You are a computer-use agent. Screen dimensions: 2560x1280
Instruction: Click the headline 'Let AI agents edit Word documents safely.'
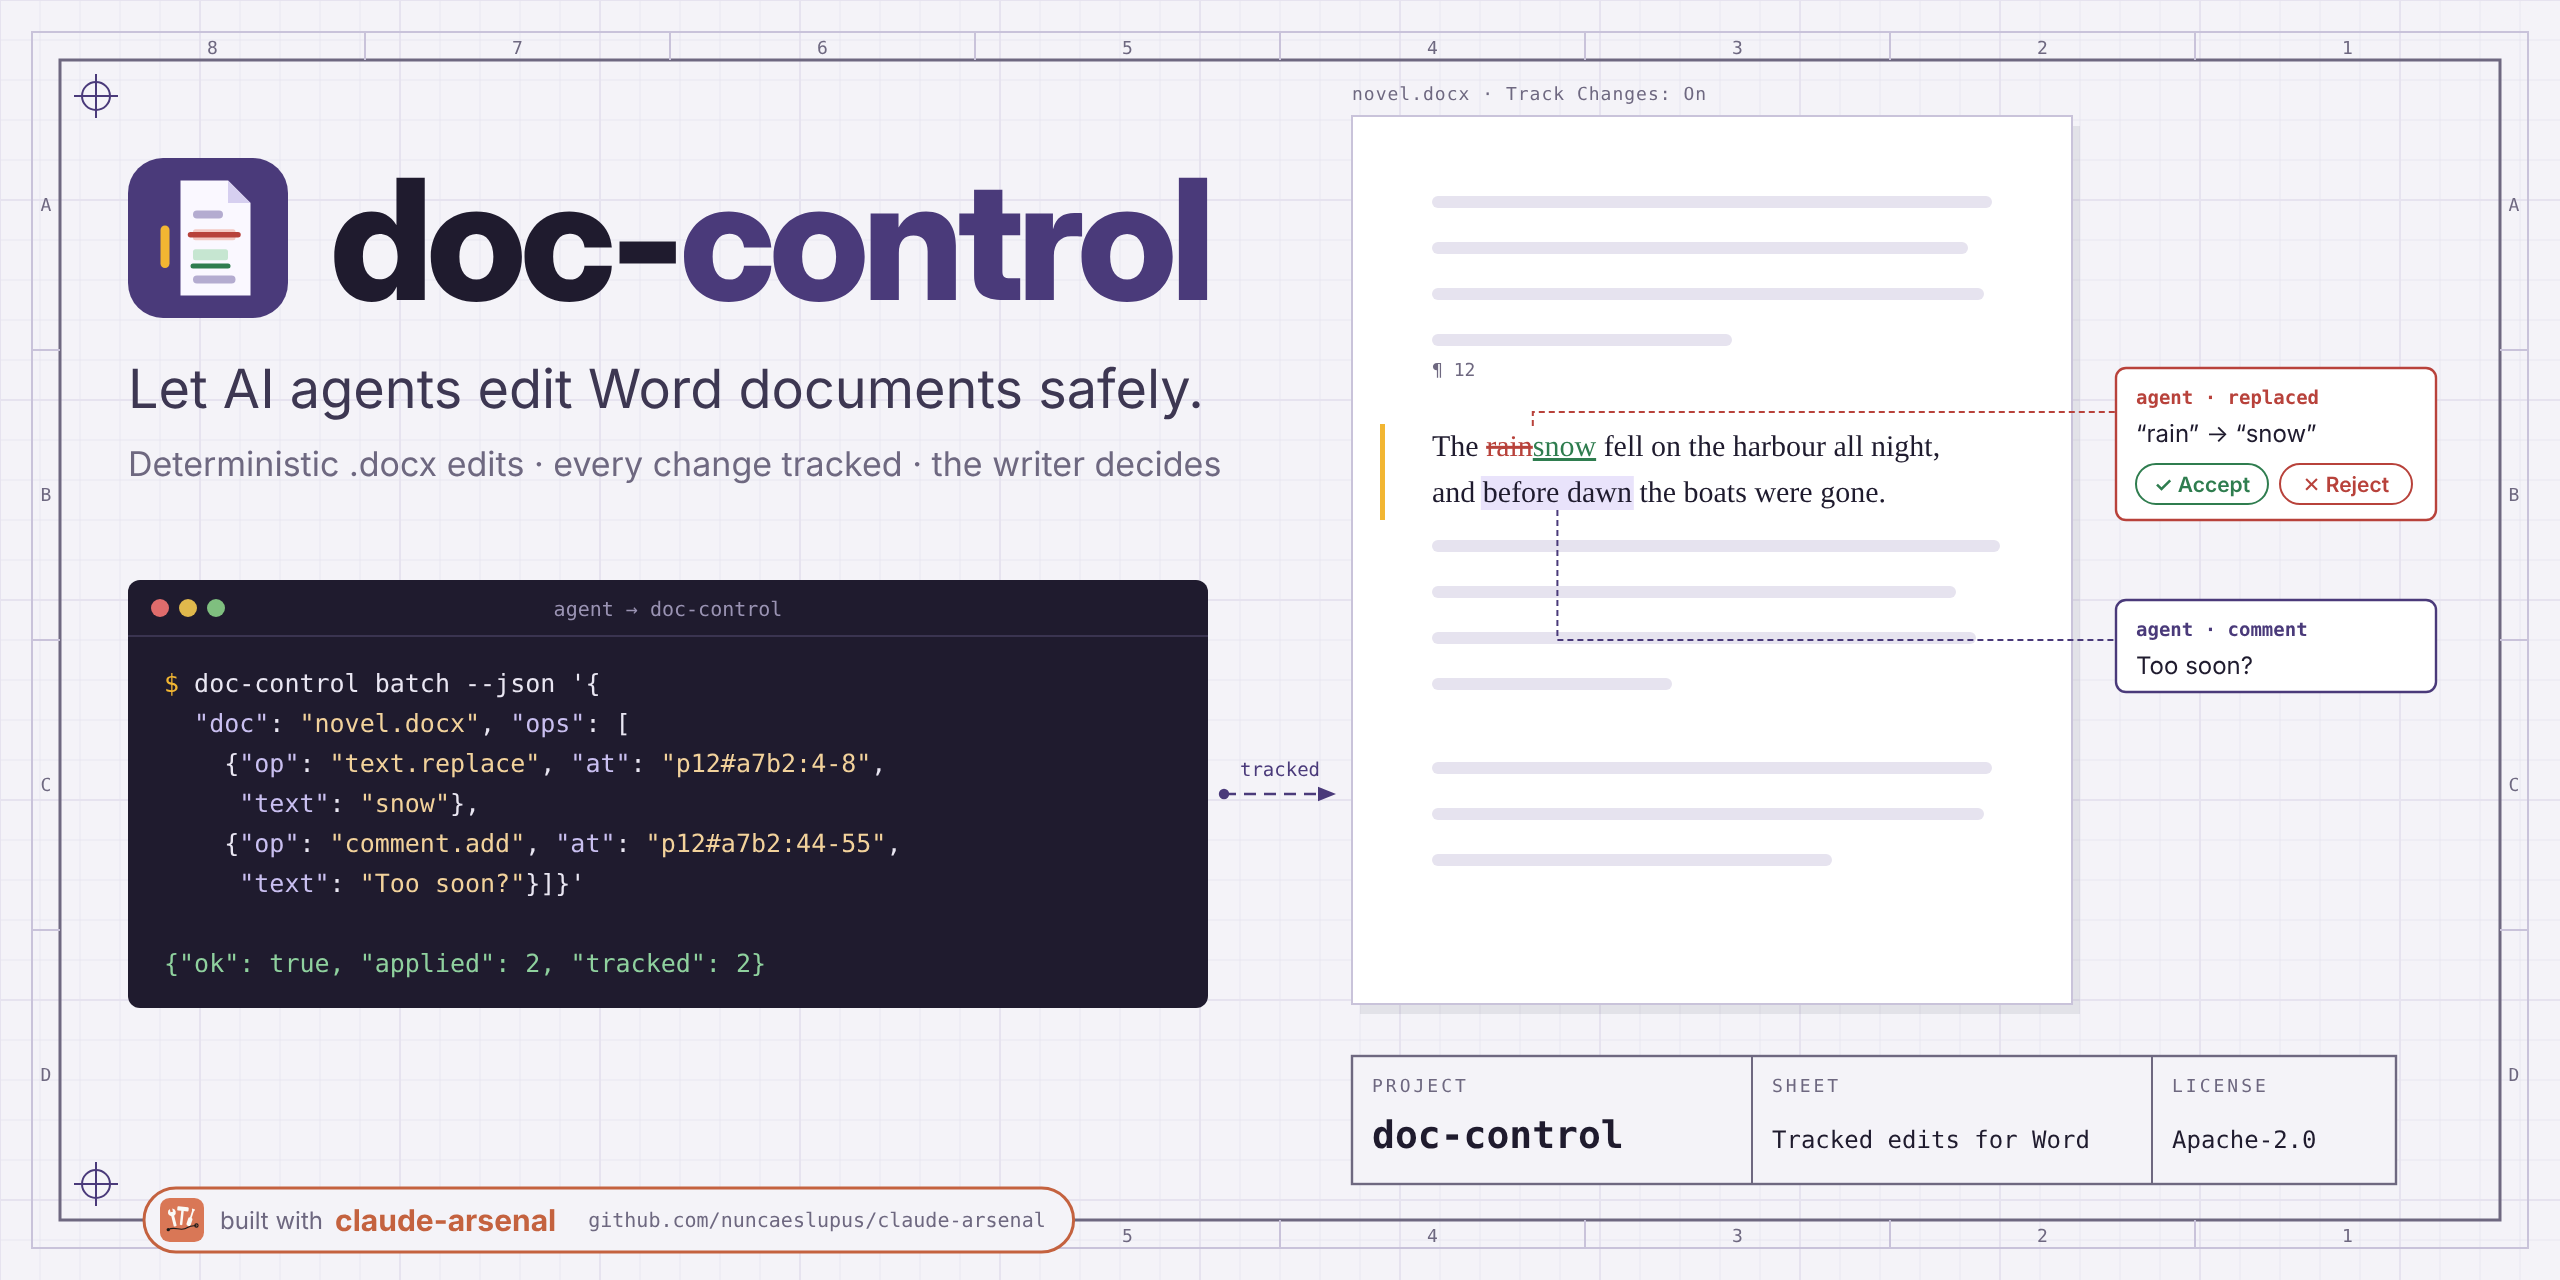tap(666, 390)
